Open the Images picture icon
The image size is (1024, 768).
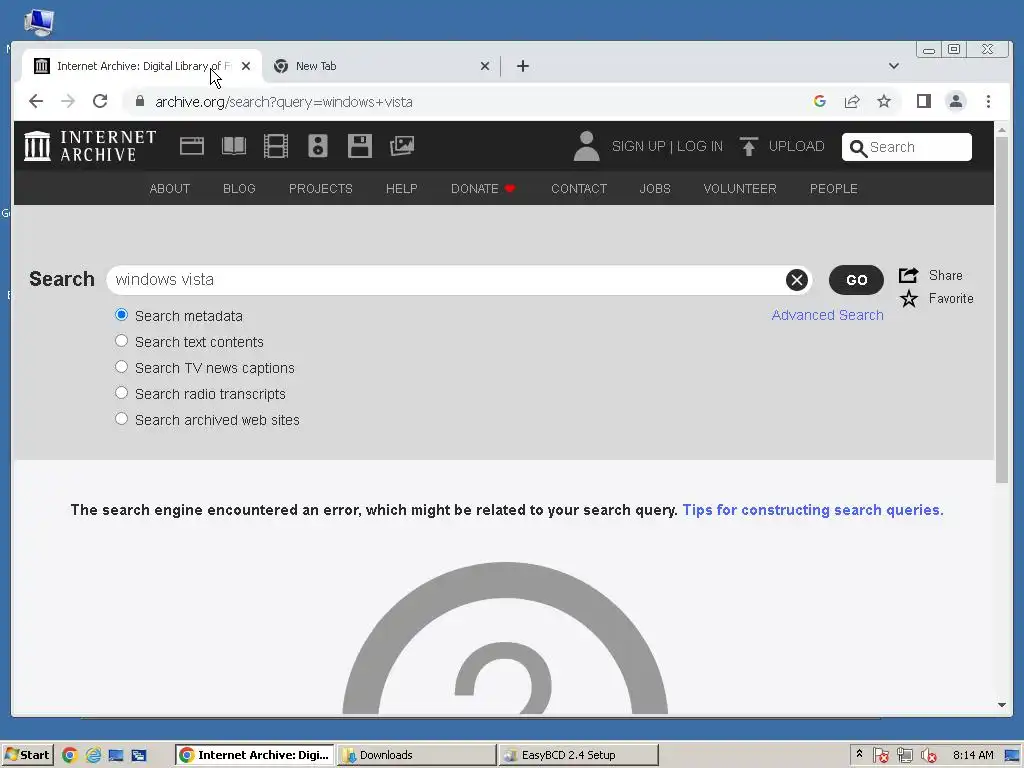(x=402, y=146)
